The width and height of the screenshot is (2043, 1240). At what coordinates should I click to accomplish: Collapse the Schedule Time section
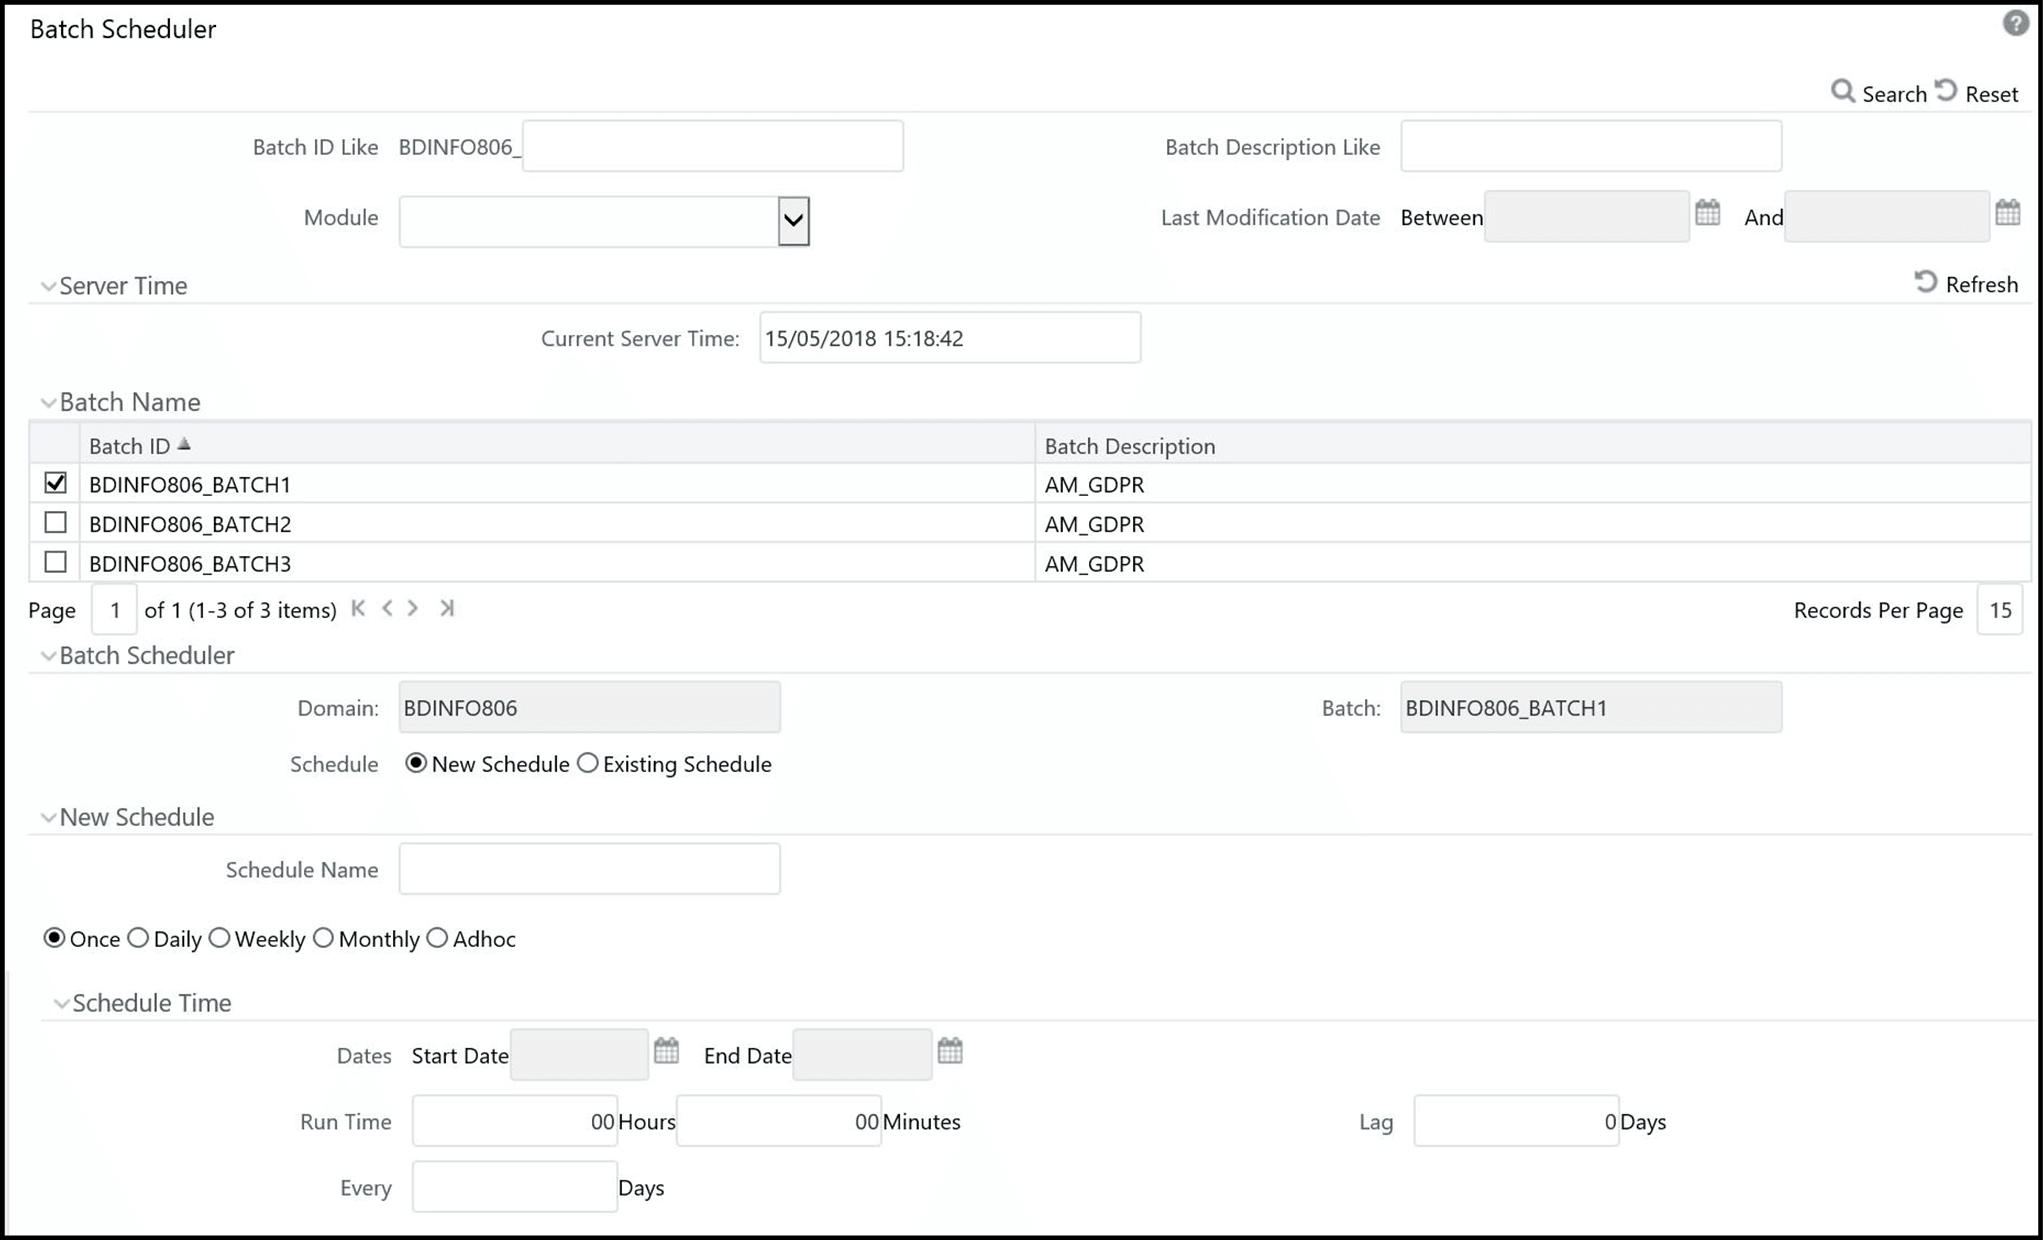tap(62, 1002)
